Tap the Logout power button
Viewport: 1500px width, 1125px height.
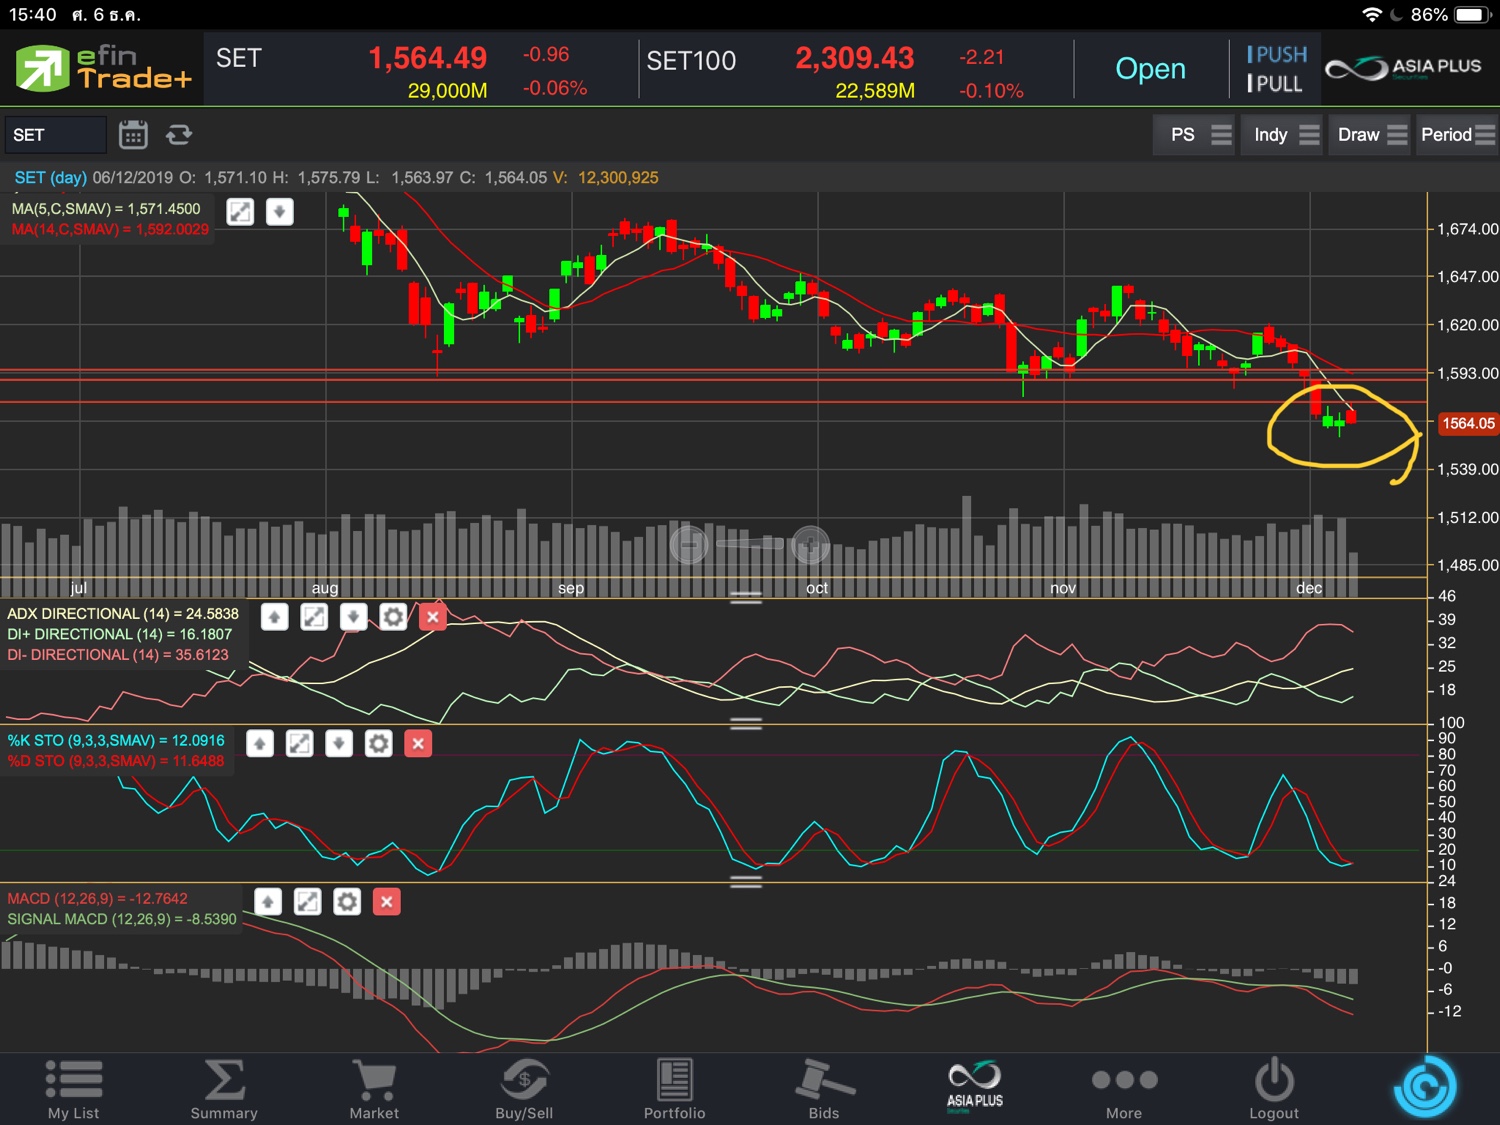[x=1274, y=1089]
